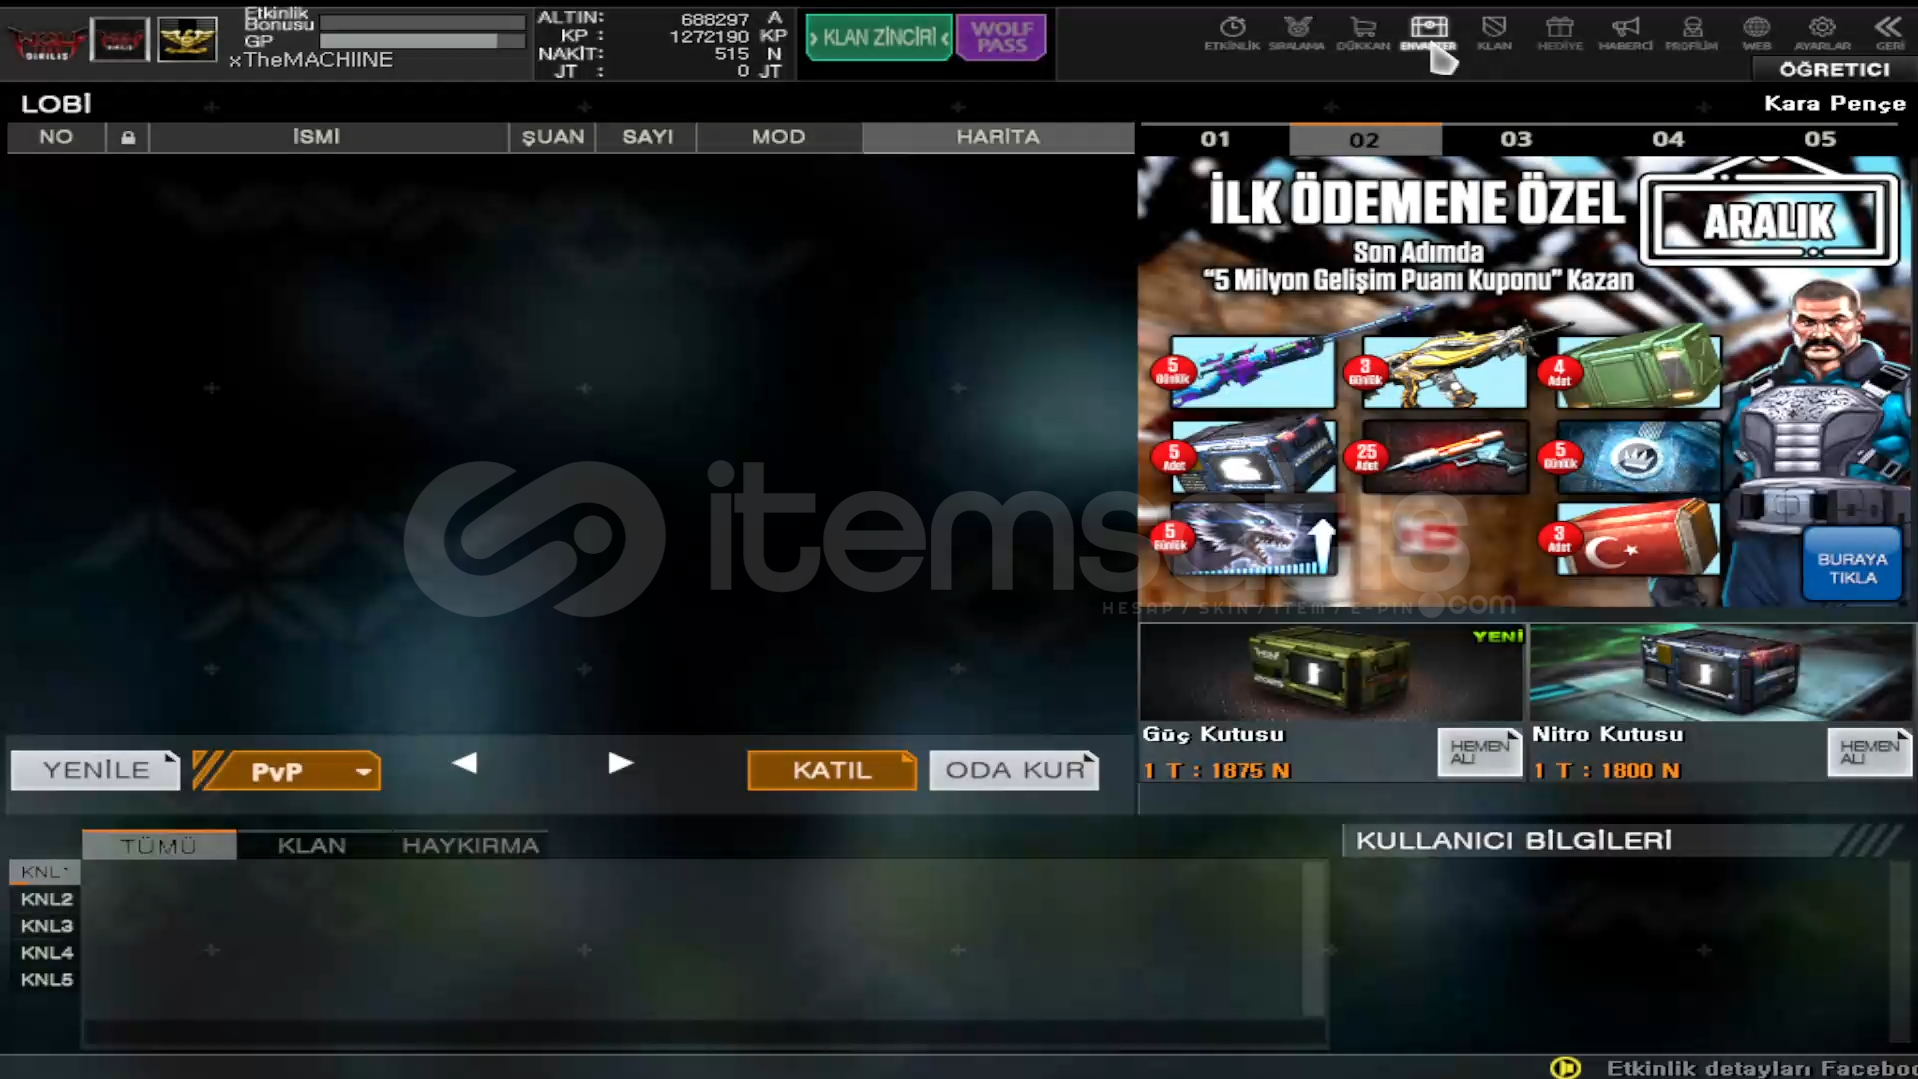Click the golden eagle rank badge

click(187, 40)
